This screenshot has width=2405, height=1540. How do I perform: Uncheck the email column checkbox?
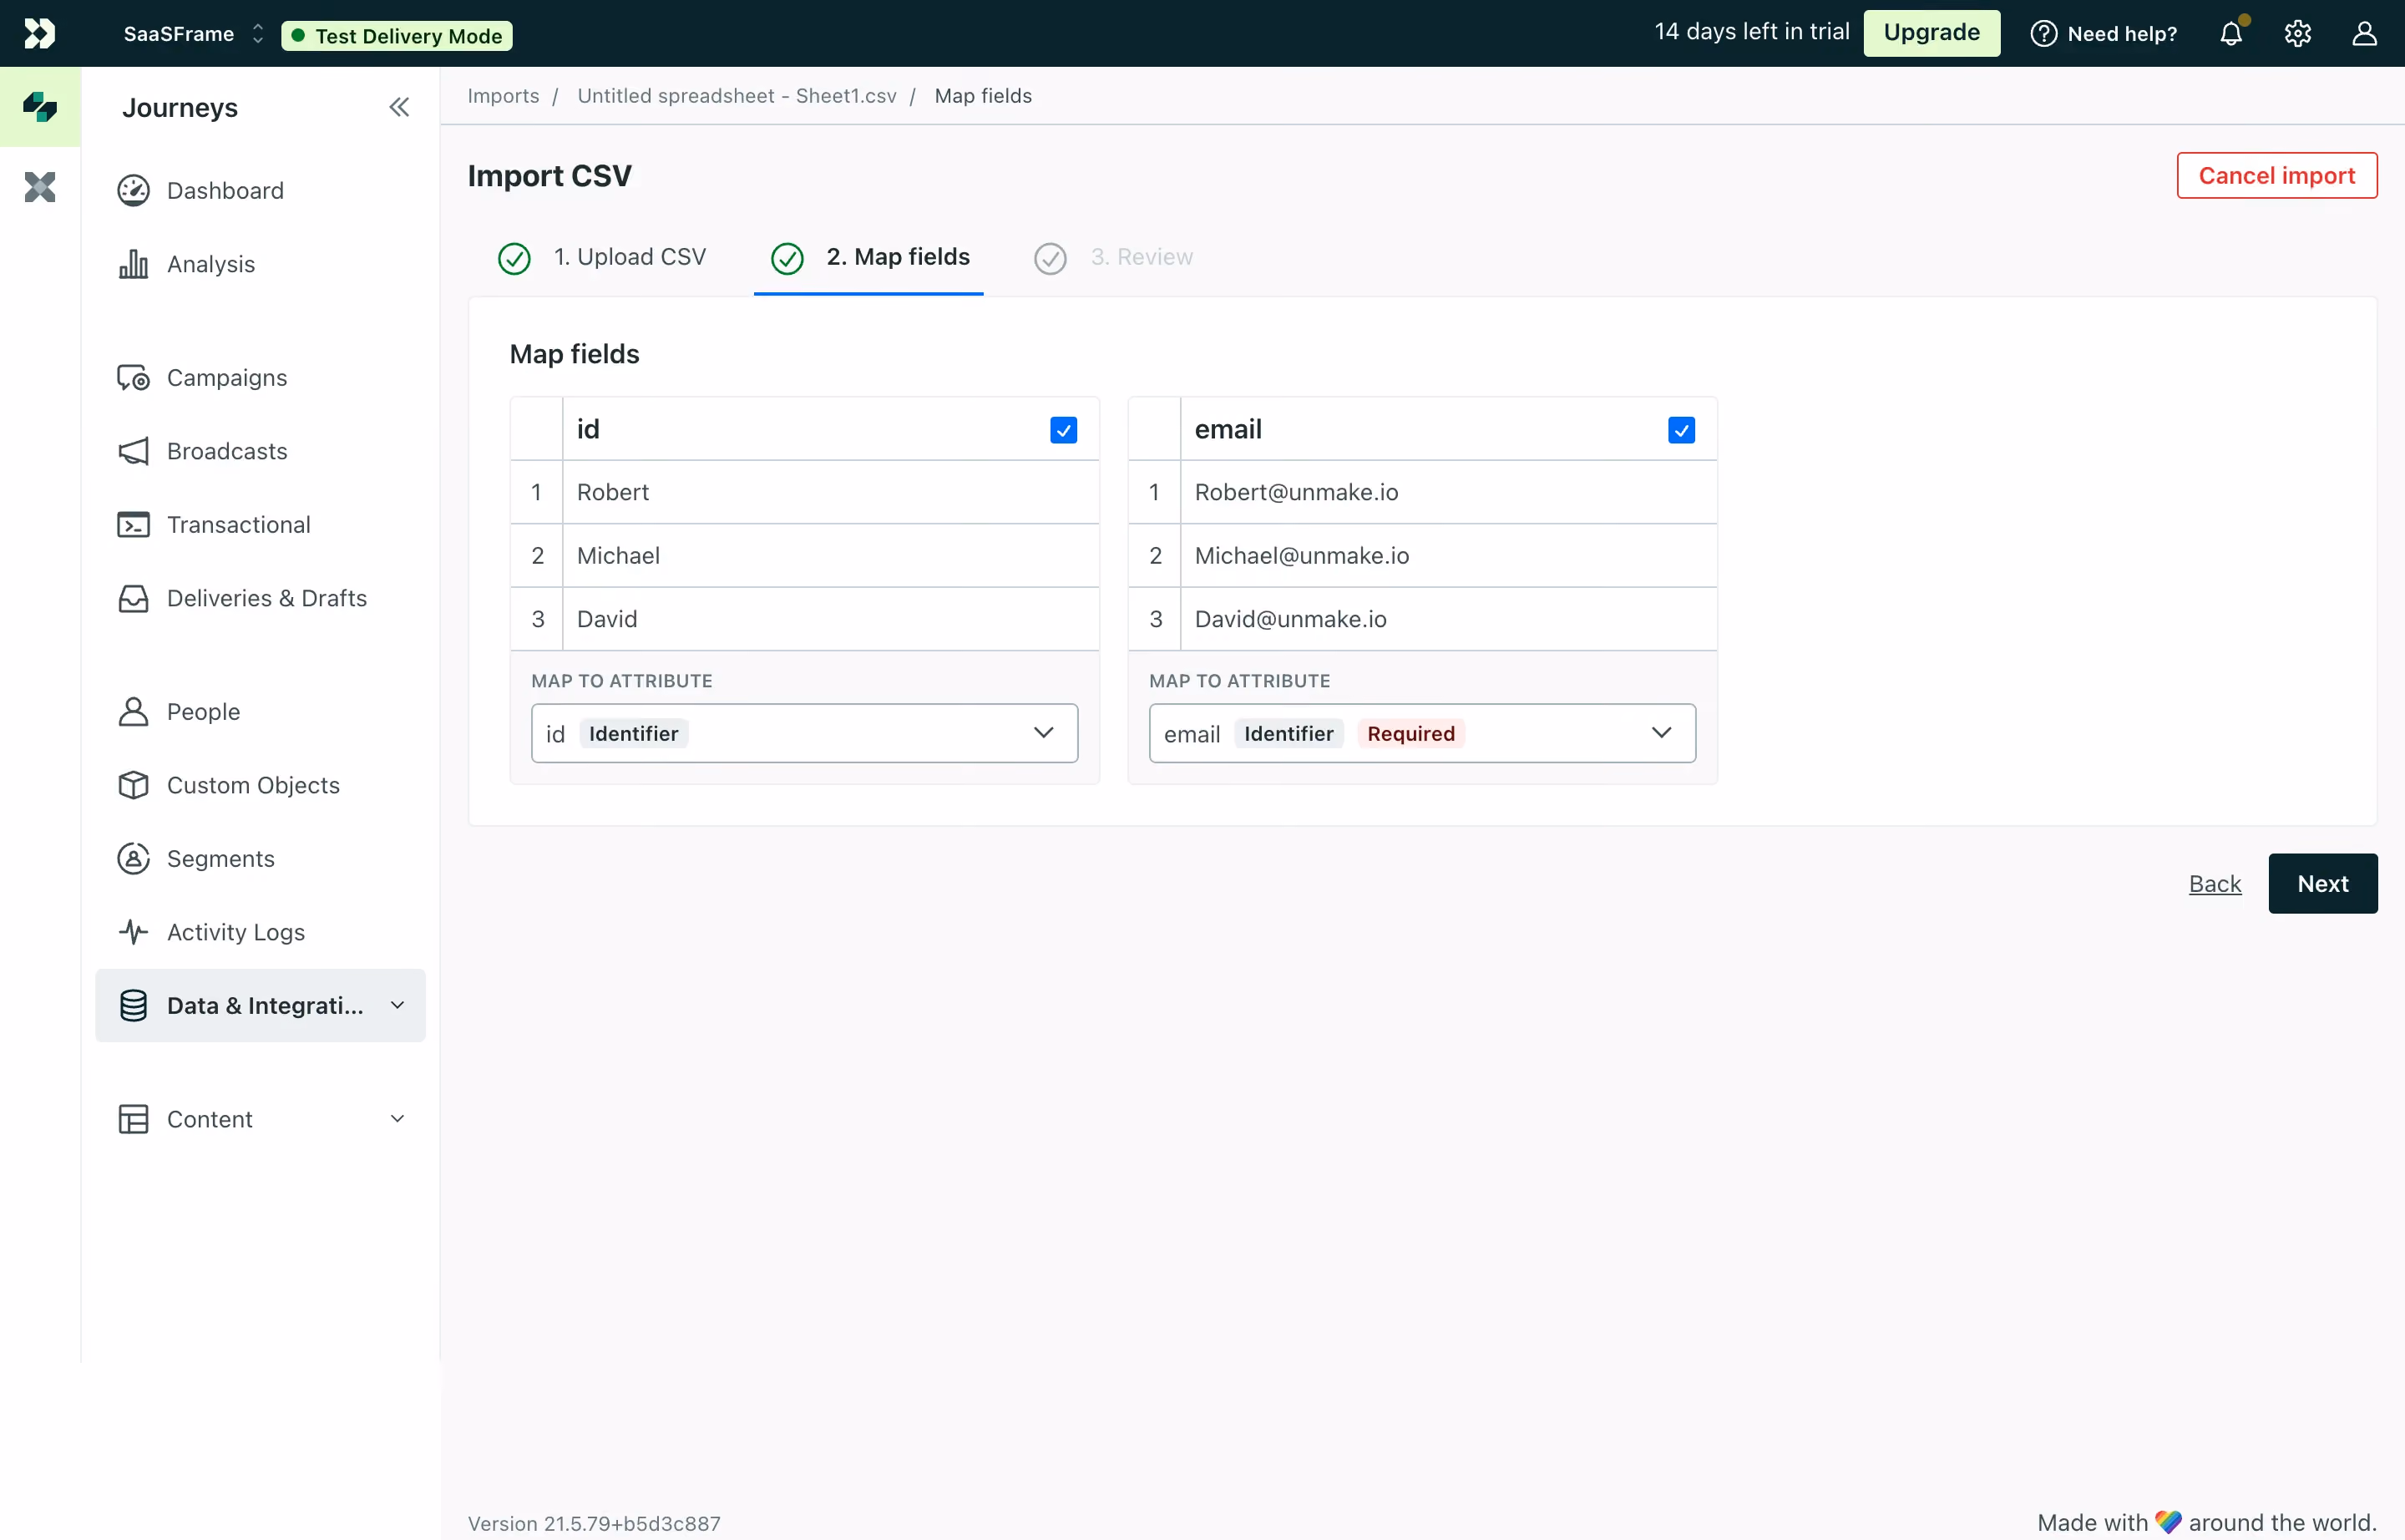(1682, 430)
